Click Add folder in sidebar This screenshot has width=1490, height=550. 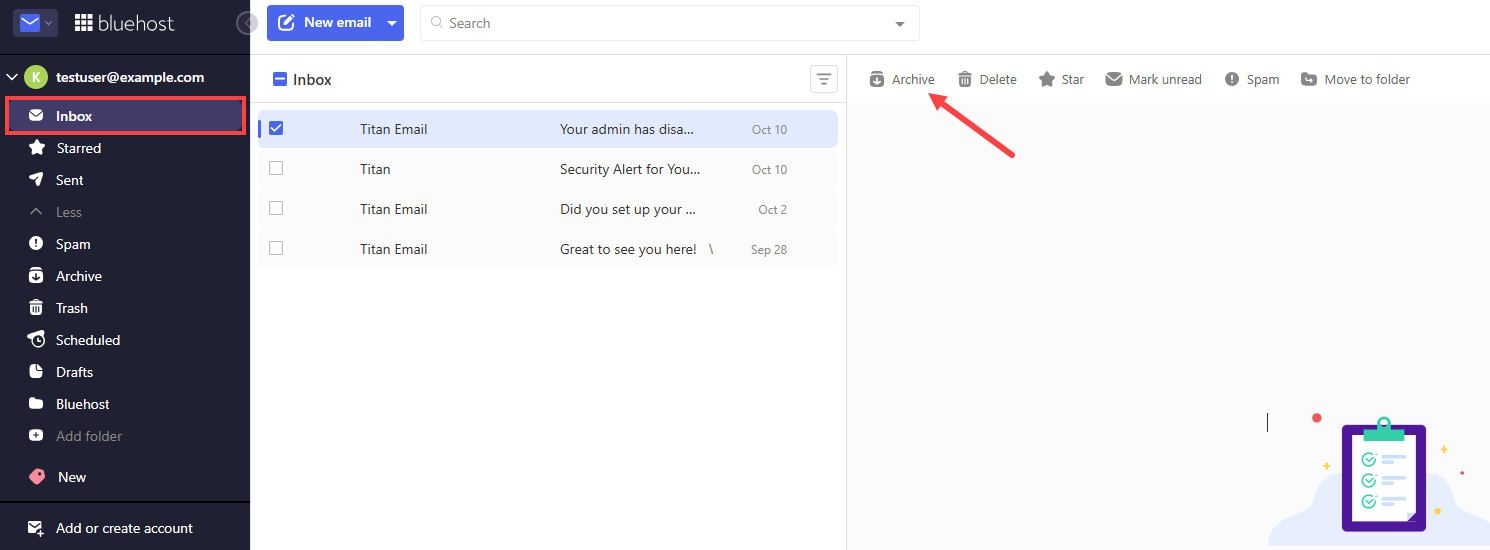click(89, 436)
